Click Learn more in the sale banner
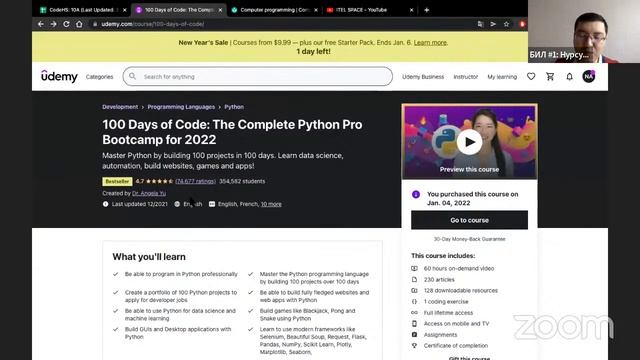This screenshot has height=360, width=640. click(x=430, y=42)
